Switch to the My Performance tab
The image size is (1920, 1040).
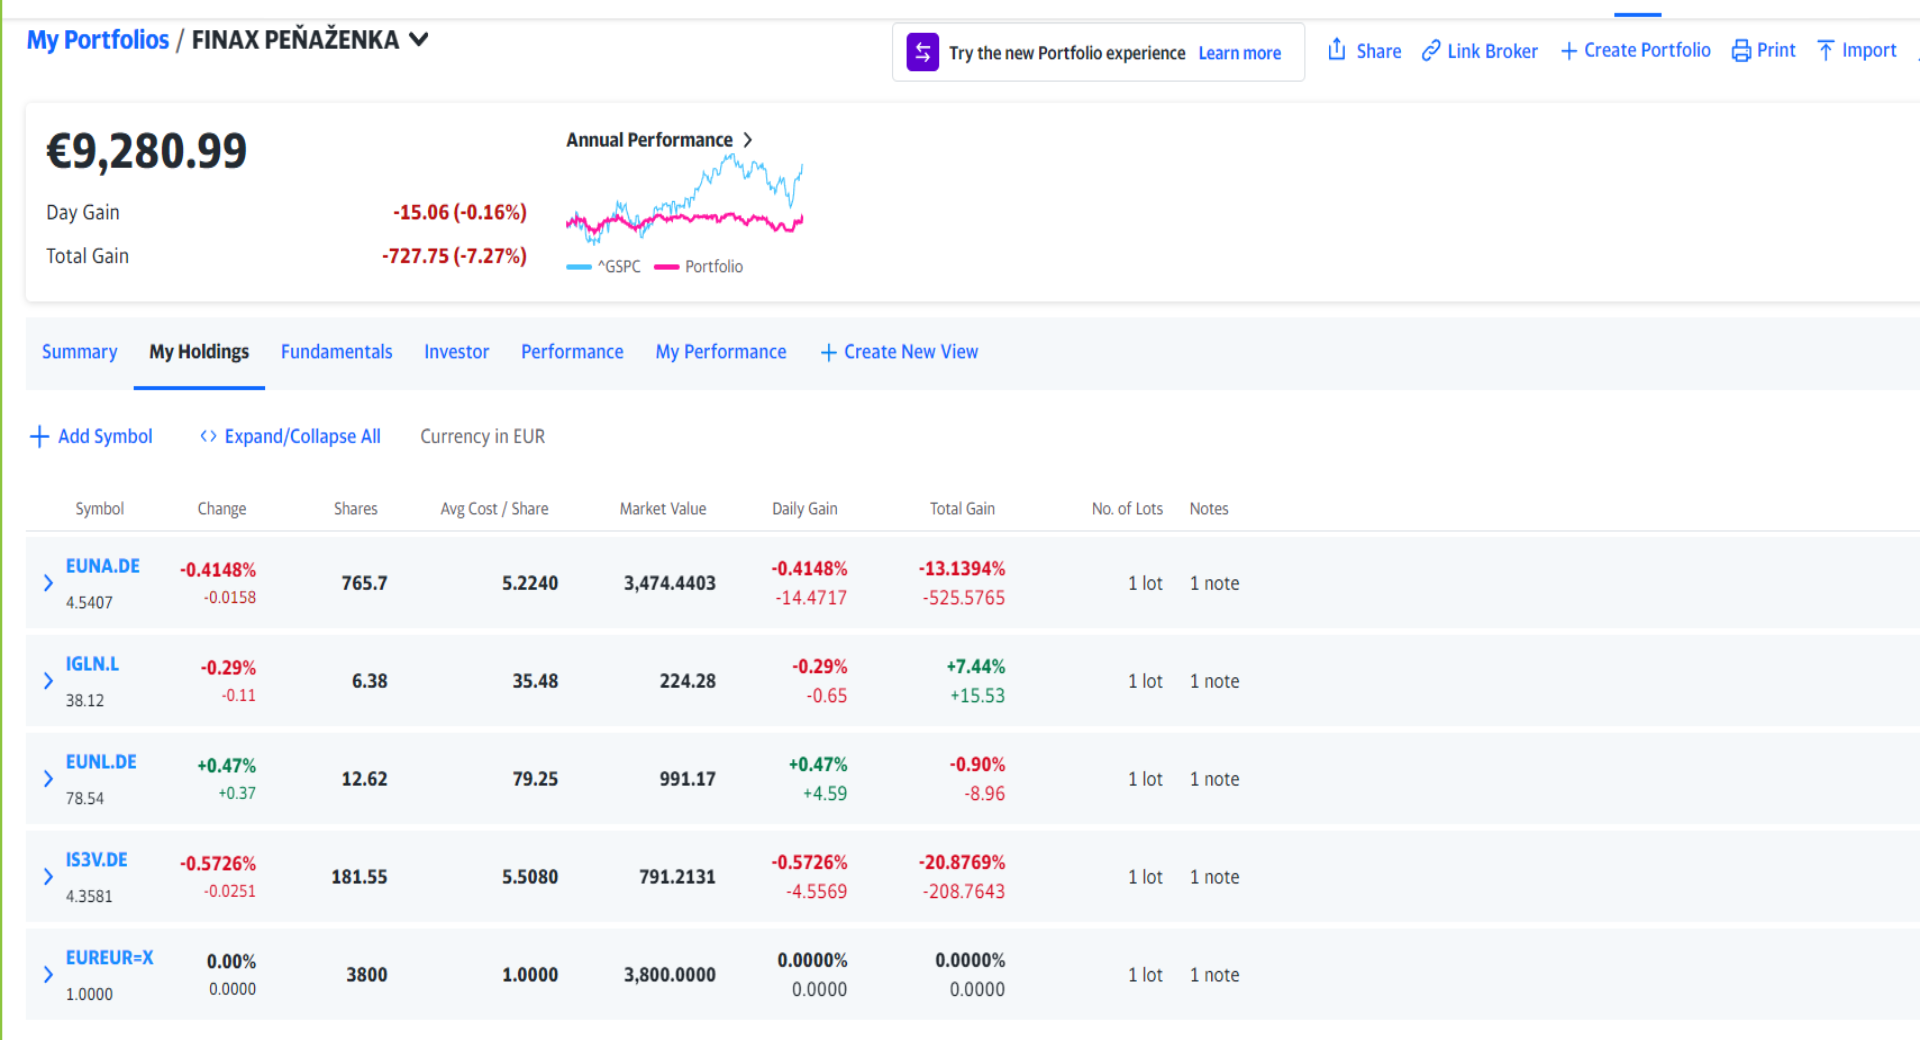coord(720,352)
